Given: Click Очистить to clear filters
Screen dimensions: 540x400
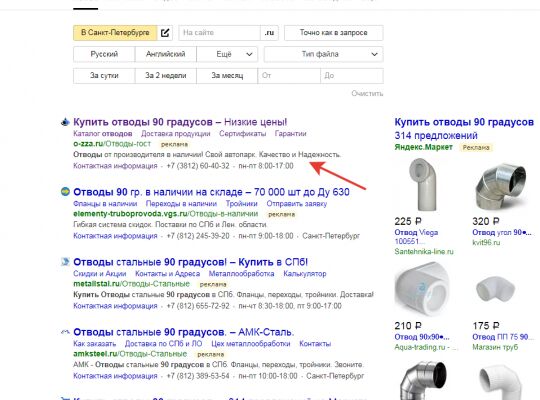Looking at the screenshot, I should click(x=367, y=93).
